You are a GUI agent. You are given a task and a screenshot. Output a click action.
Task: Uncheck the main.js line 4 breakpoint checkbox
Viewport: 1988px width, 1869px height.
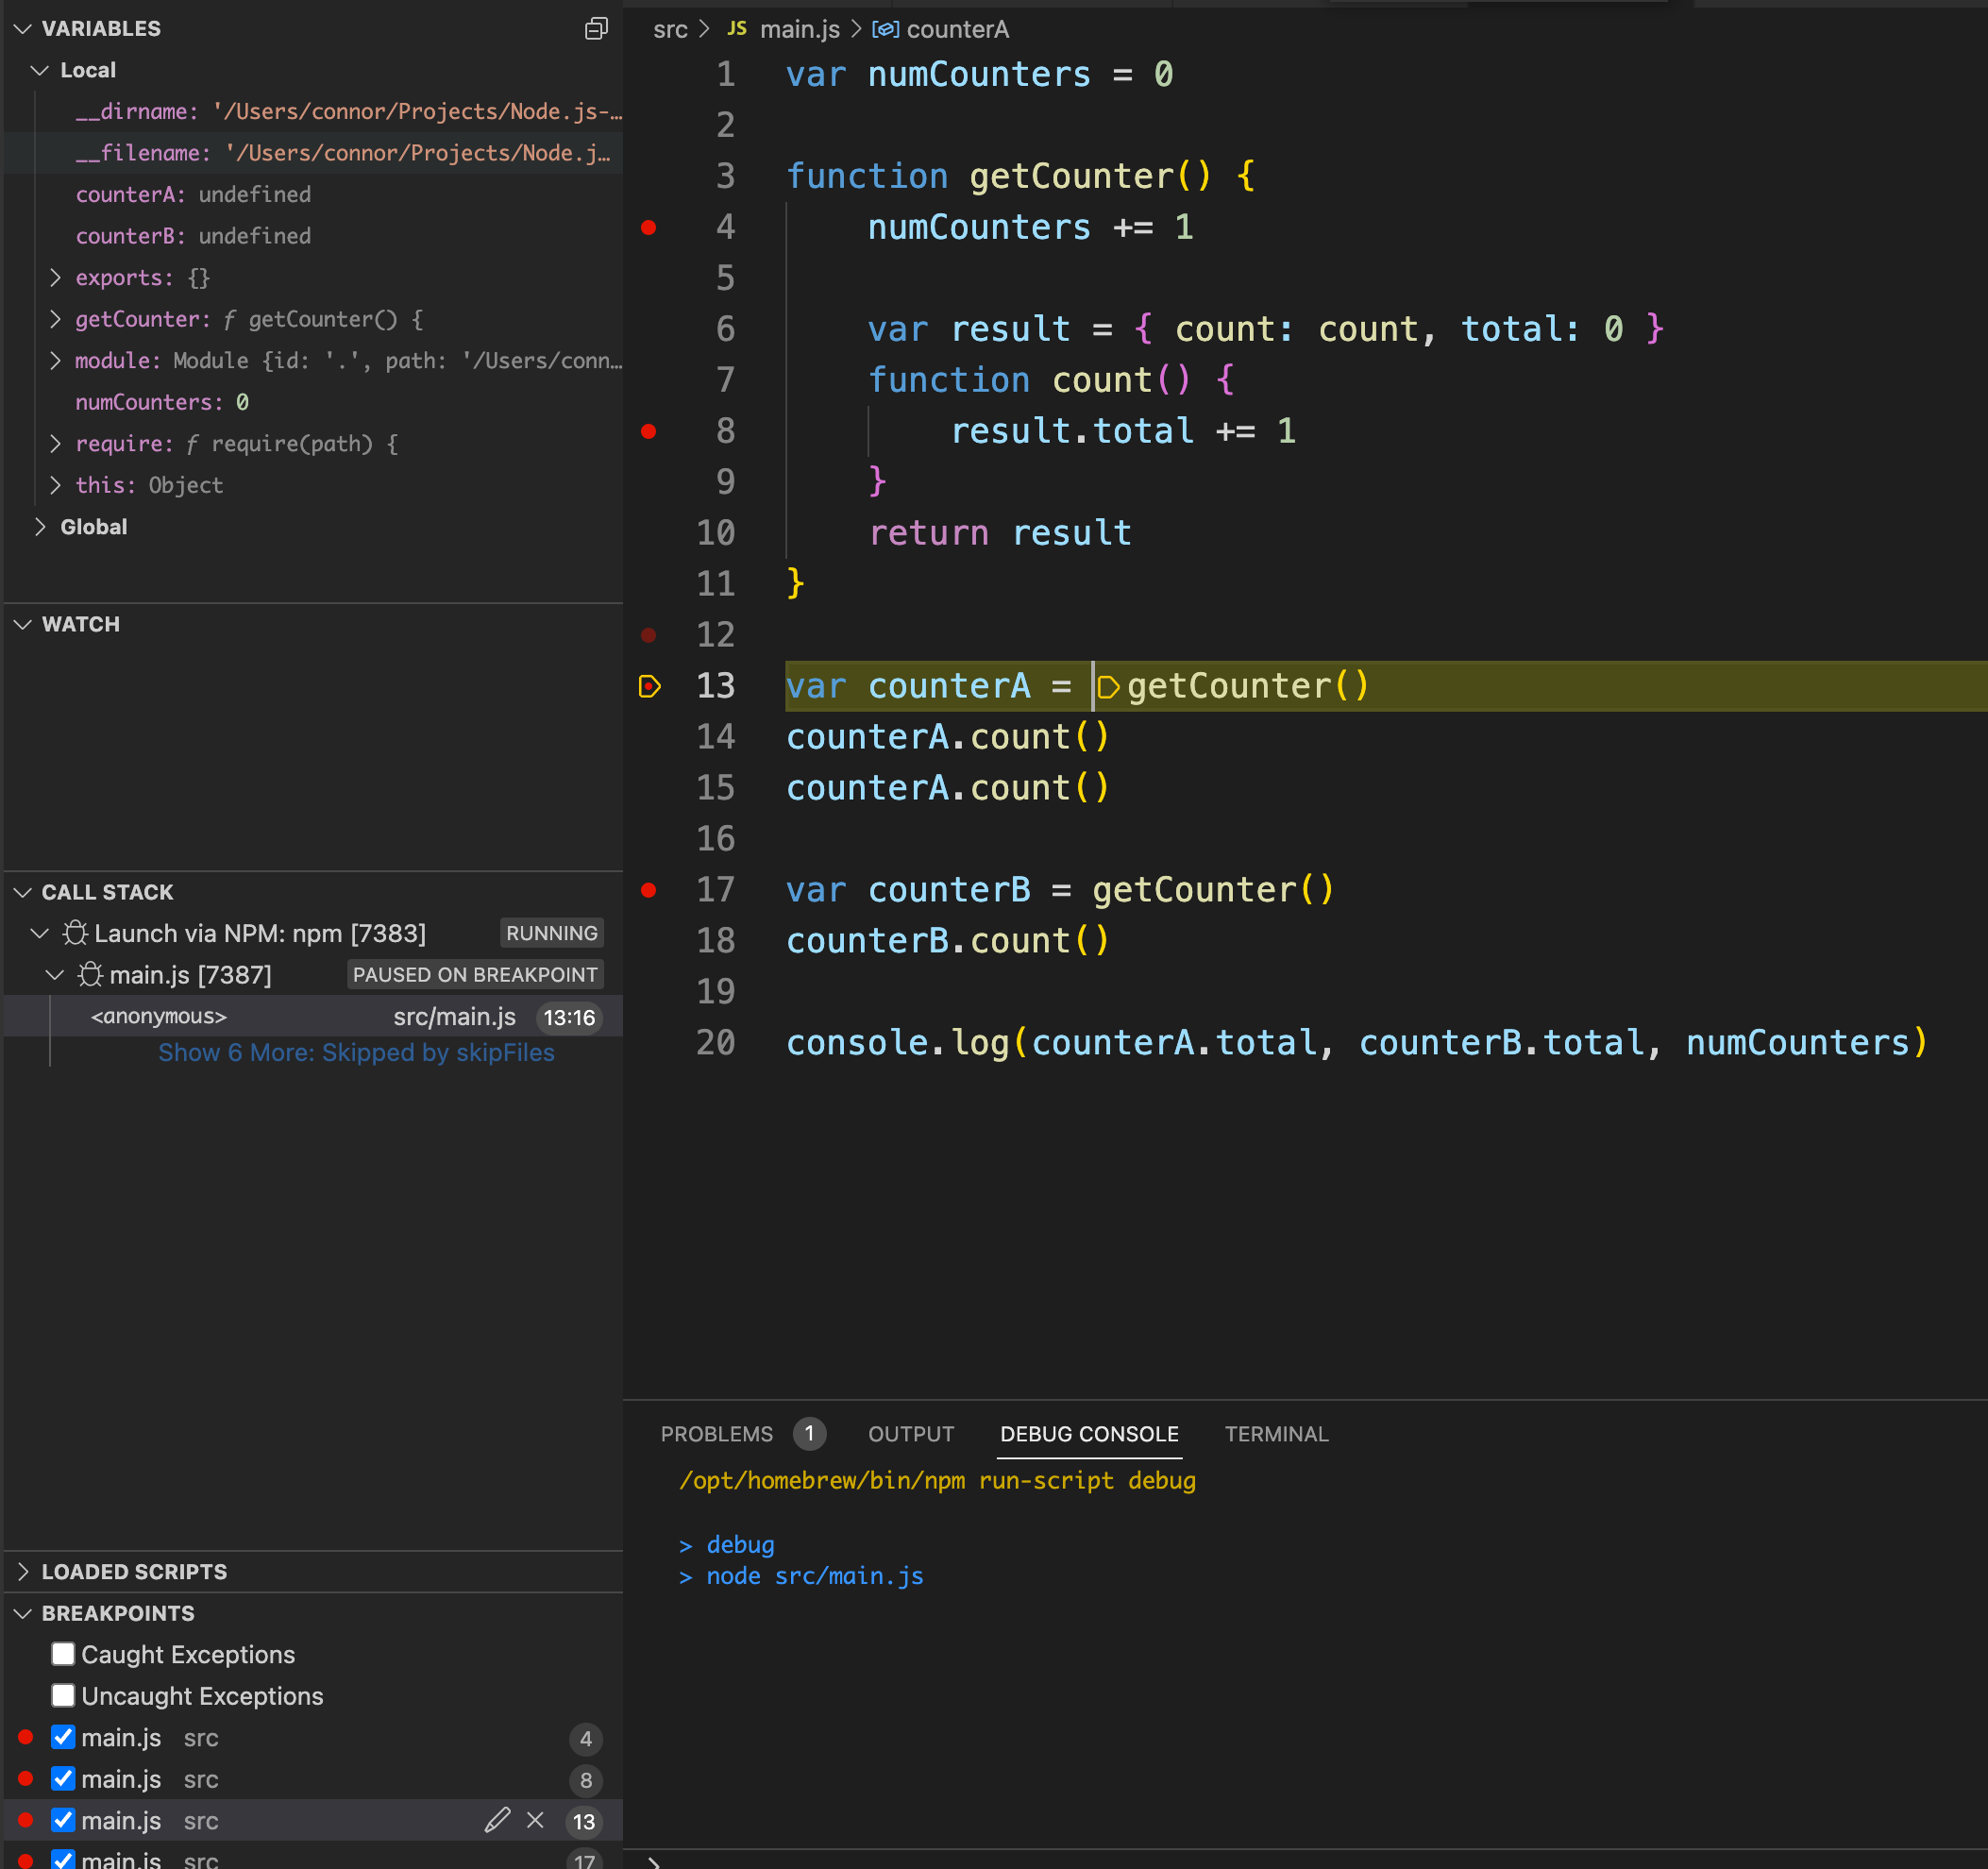coord(63,1737)
